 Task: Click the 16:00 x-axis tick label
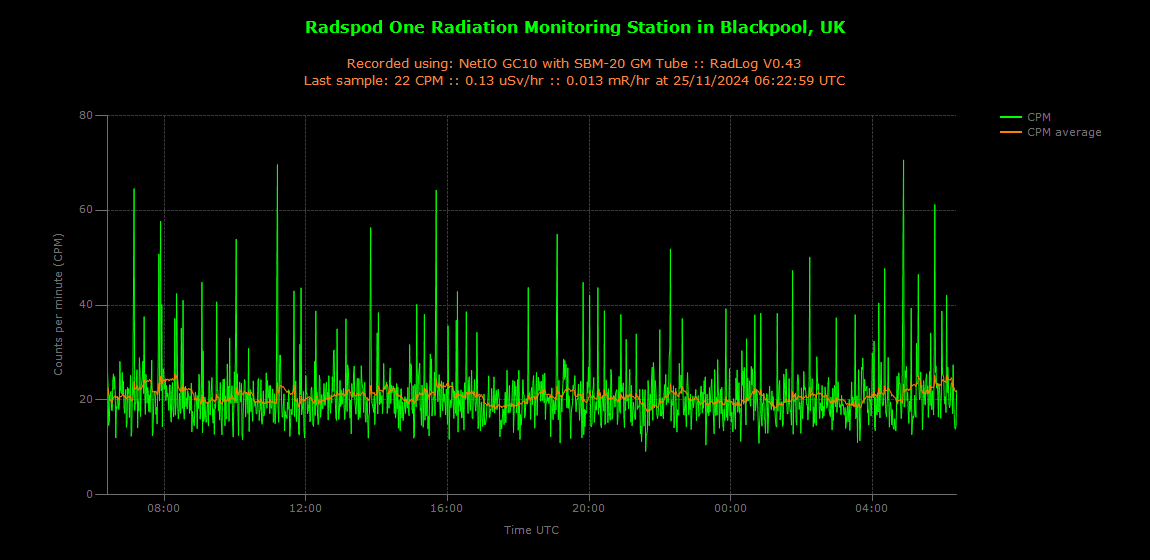pyautogui.click(x=447, y=507)
